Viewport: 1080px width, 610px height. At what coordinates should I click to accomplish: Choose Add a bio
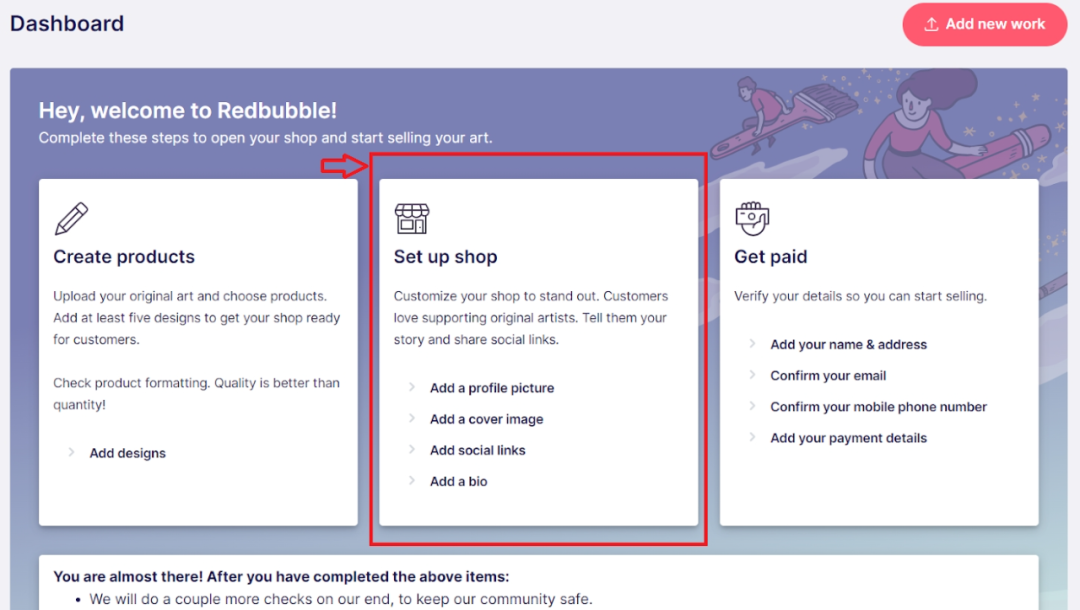point(459,481)
